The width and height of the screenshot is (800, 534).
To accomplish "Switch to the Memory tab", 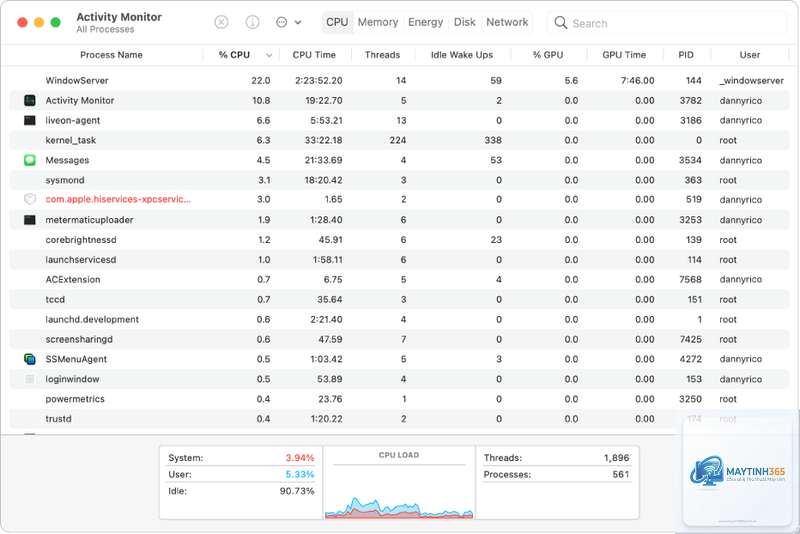I will (x=378, y=22).
